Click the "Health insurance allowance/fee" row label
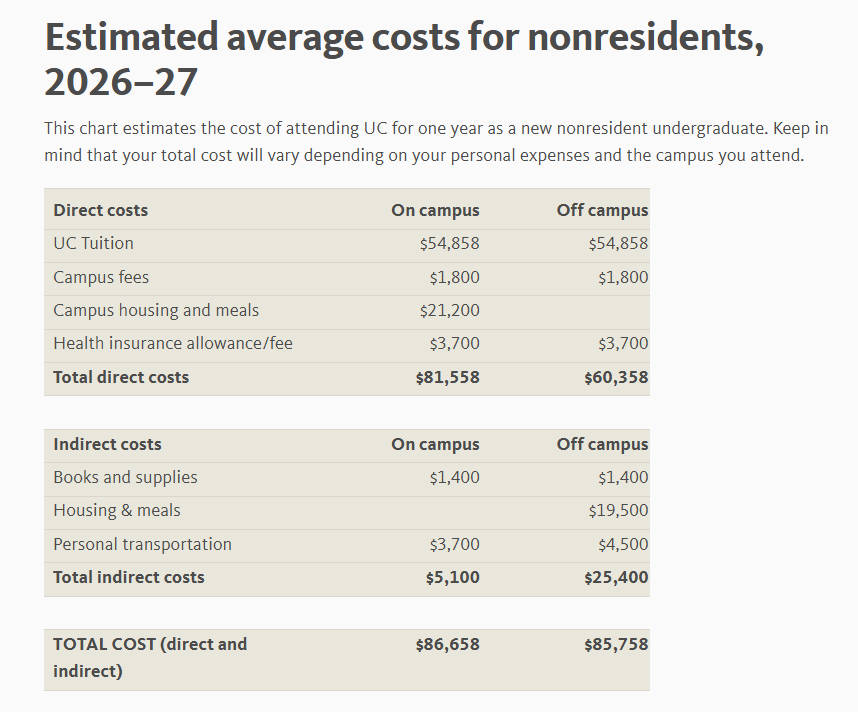This screenshot has height=712, width=858. coord(173,343)
